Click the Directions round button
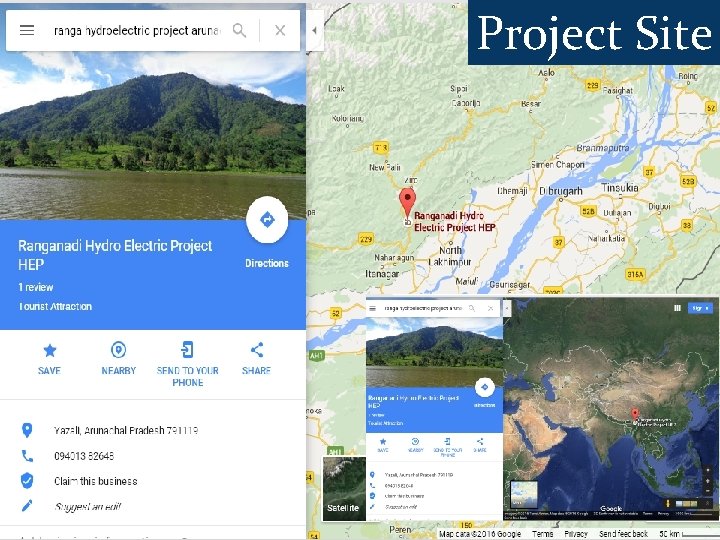 tap(267, 219)
